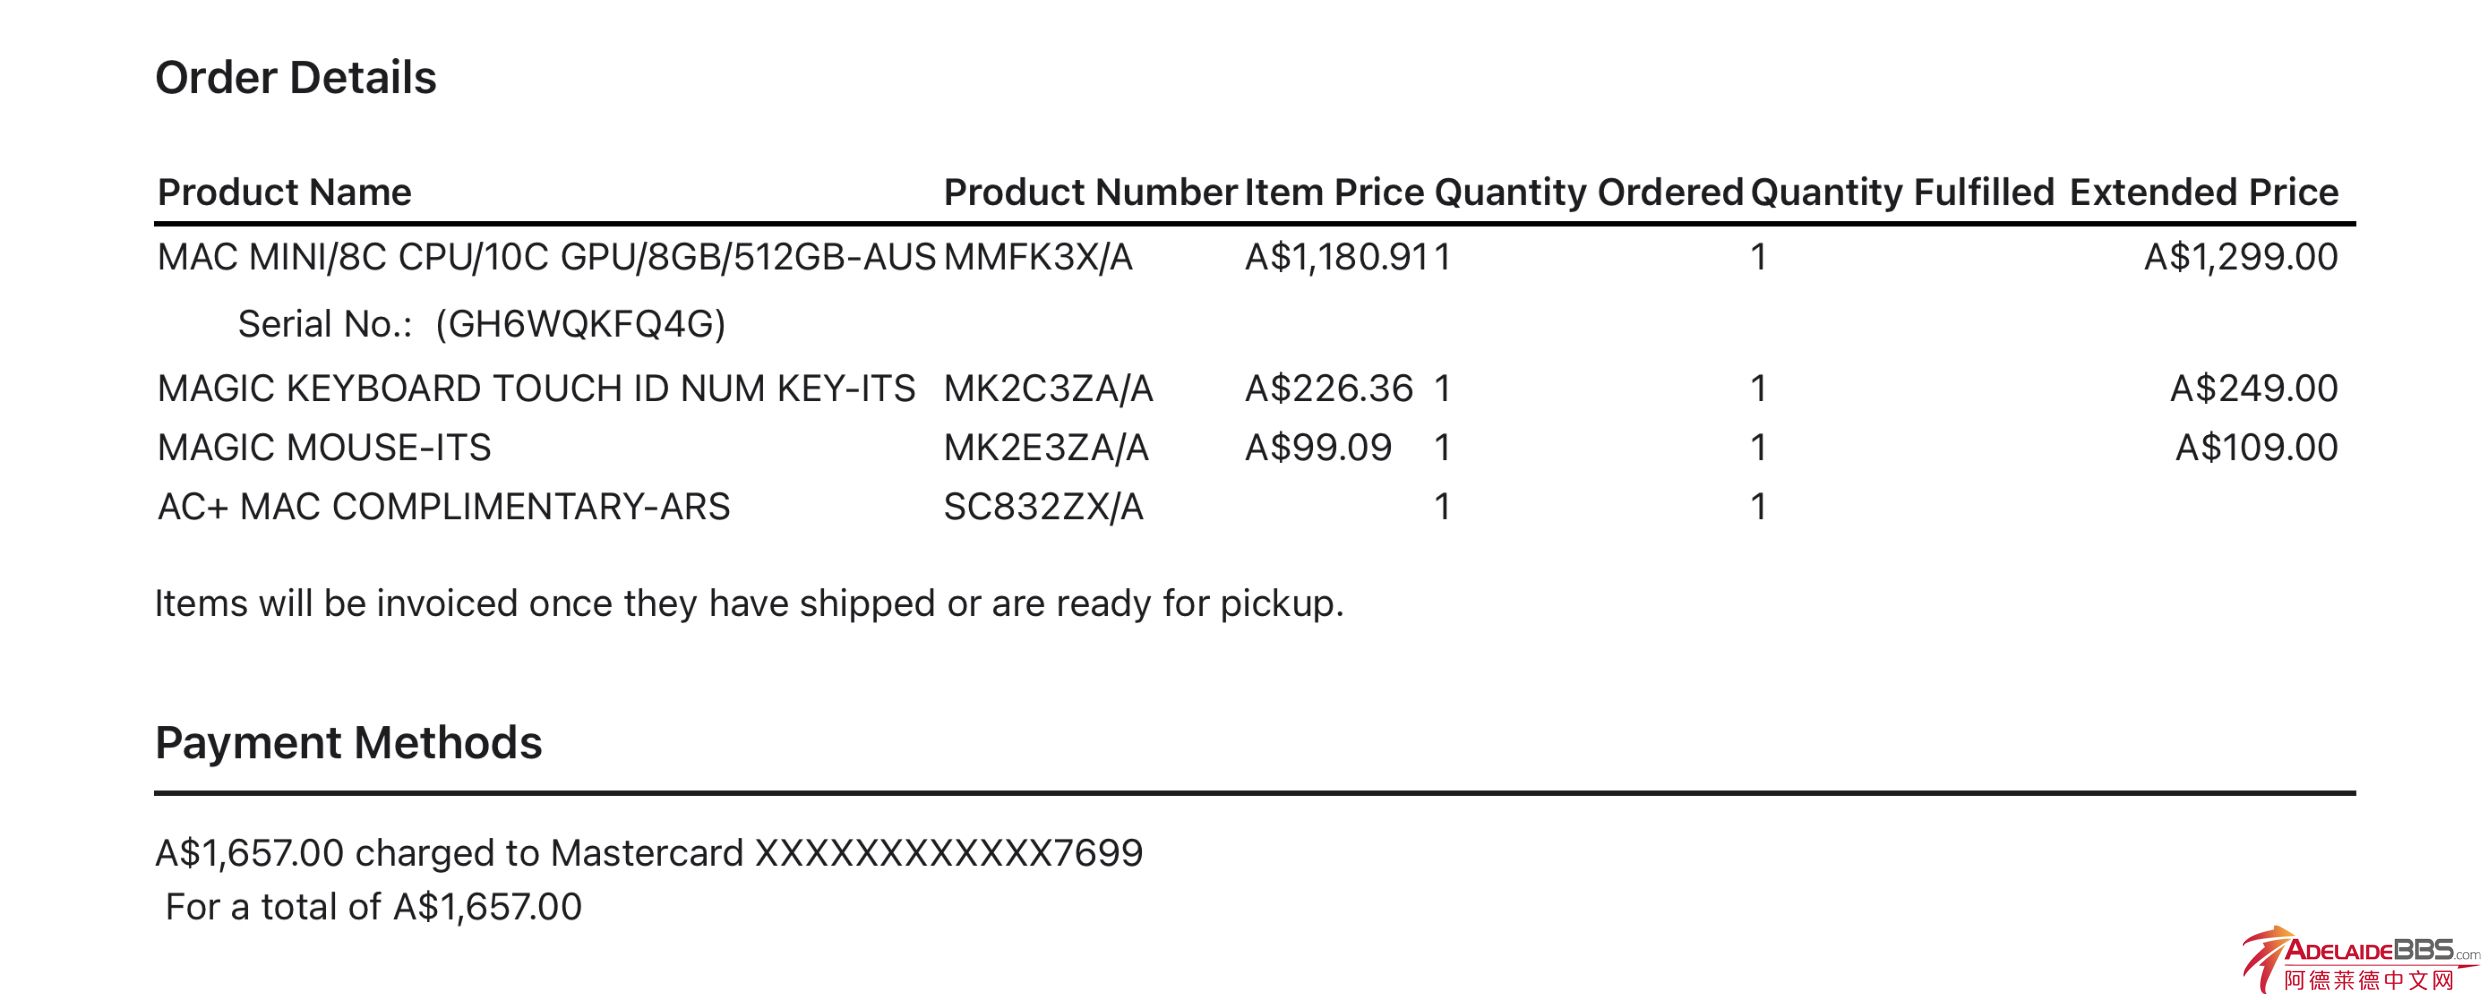Screen dimensions: 2488x1000
Task: Click the A$1,299.00 extended price
Action: (2240, 258)
